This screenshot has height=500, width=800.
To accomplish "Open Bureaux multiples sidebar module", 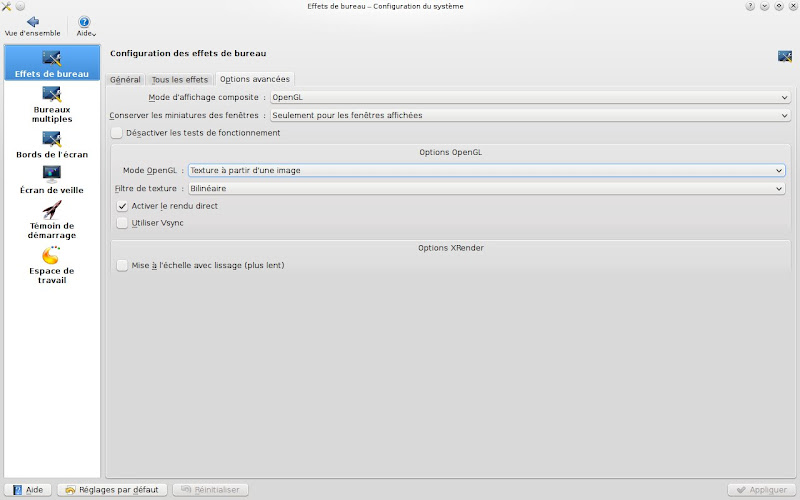I will point(52,105).
